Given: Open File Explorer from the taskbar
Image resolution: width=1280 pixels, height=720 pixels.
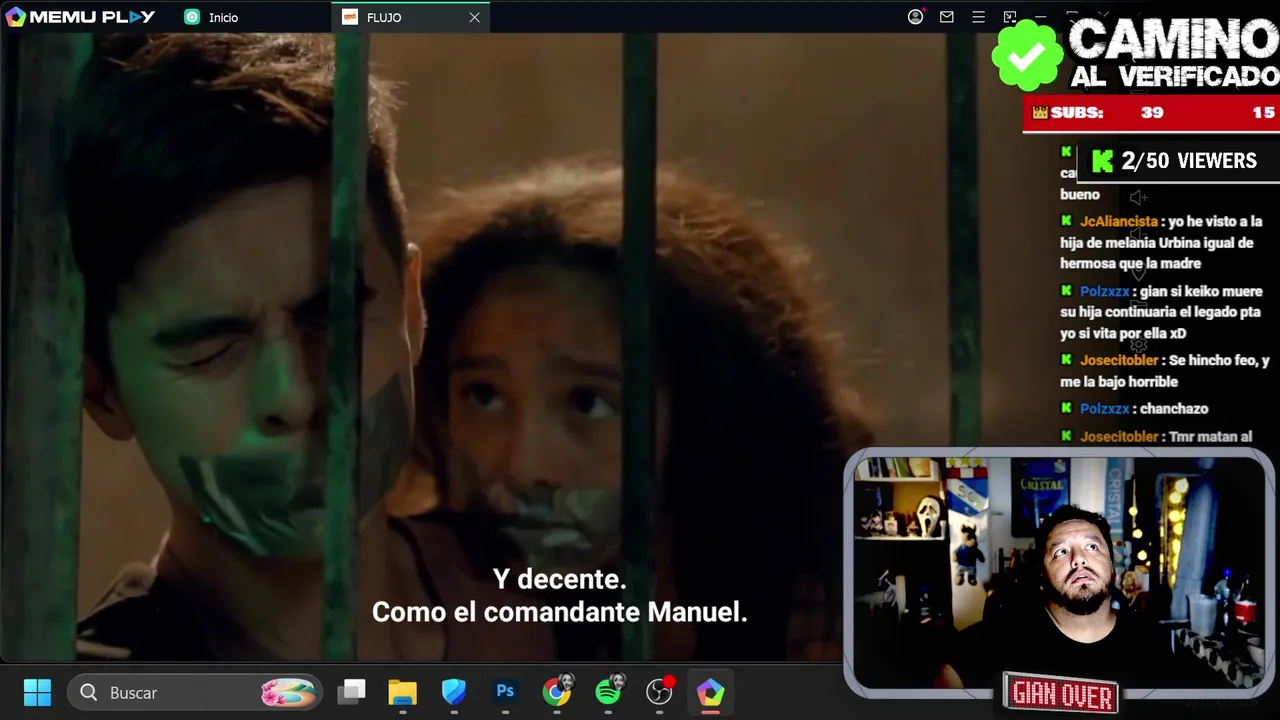Looking at the screenshot, I should click(x=402, y=692).
